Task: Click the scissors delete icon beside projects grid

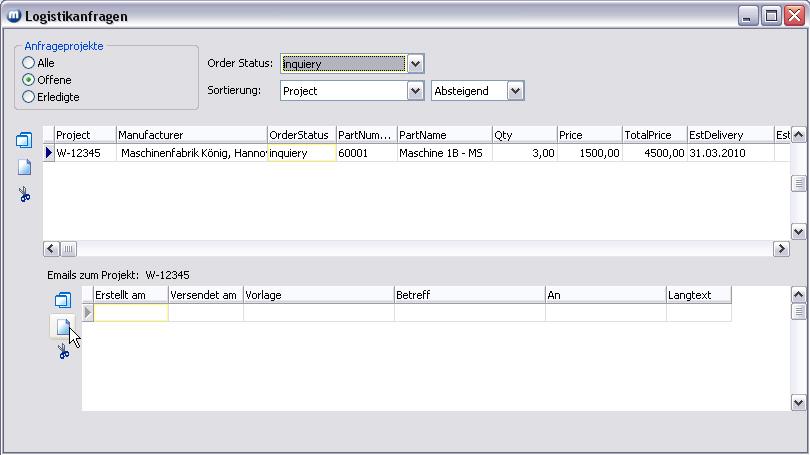Action: coord(24,195)
